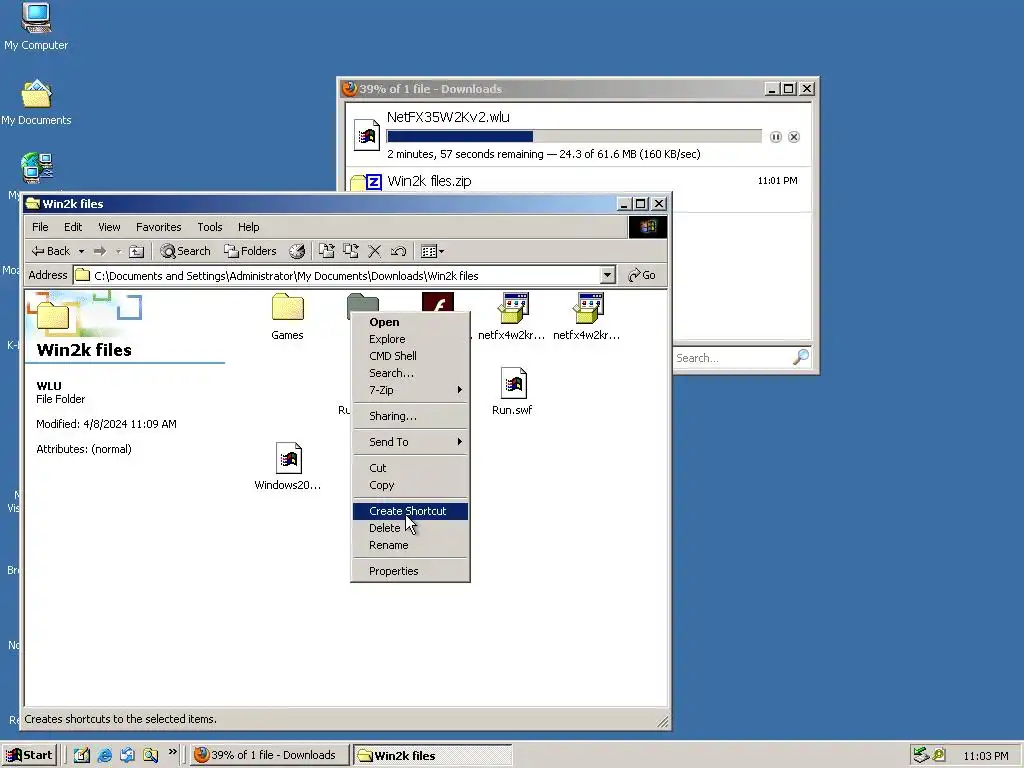
Task: Choose Create Shortcut from context menu
Action: pyautogui.click(x=410, y=511)
